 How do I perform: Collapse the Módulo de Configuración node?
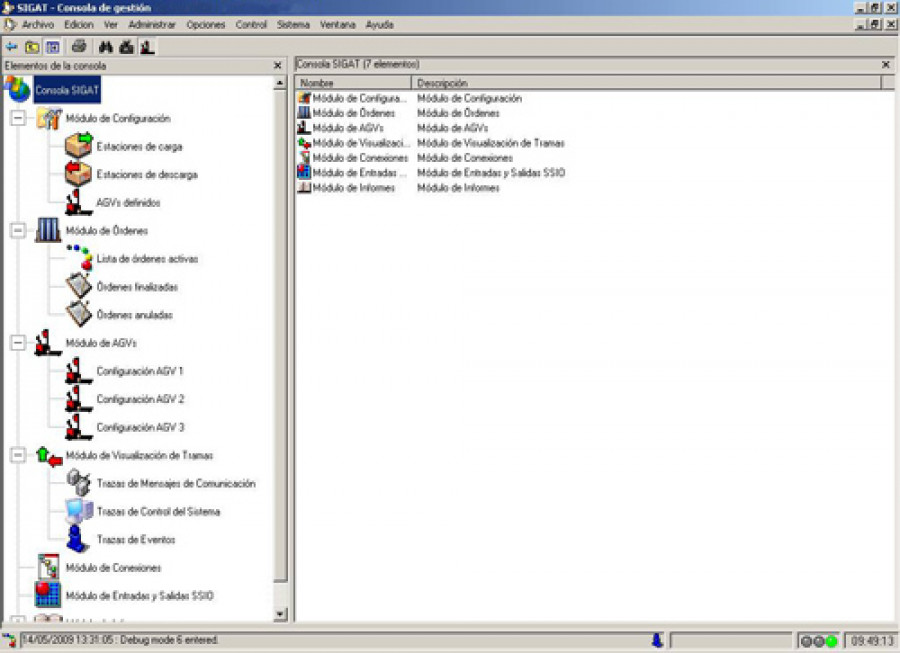[x=18, y=118]
